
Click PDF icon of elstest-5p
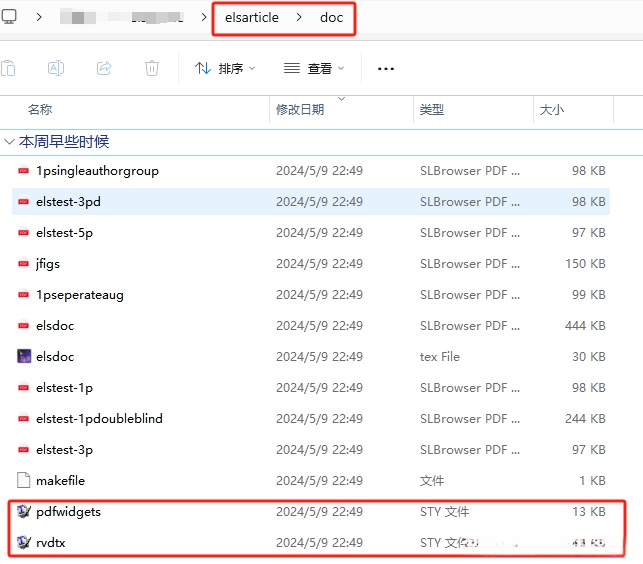(x=23, y=233)
